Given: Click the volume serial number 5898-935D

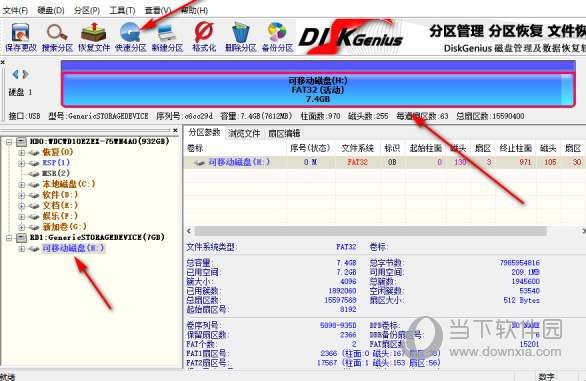Looking at the screenshot, I should 338,325.
